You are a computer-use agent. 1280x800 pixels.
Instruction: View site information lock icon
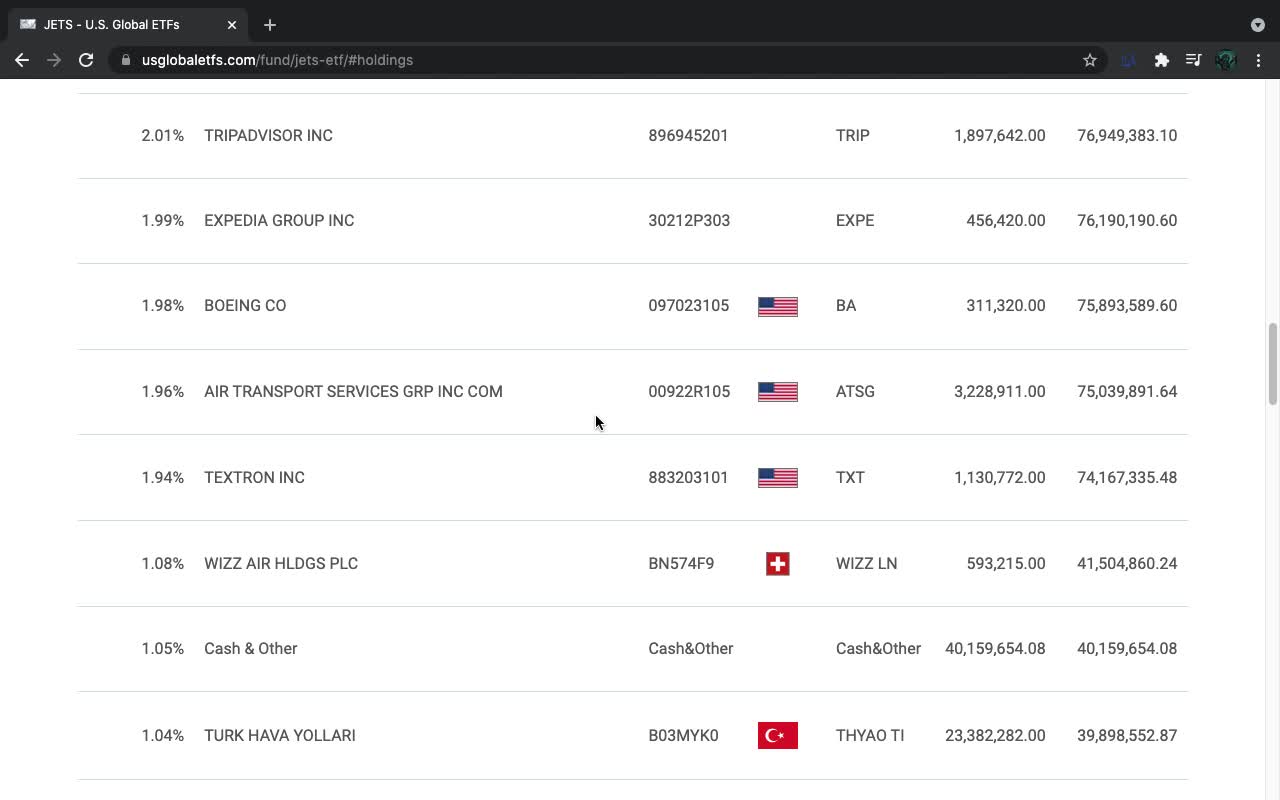coord(125,60)
